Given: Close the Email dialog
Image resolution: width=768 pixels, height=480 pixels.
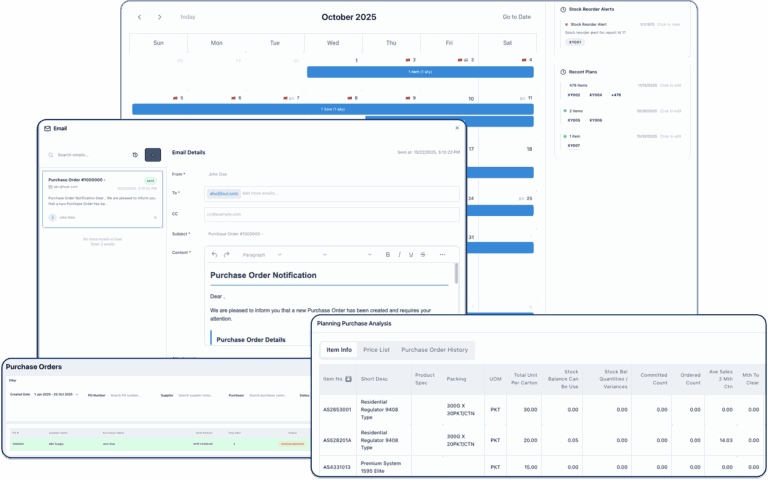Looking at the screenshot, I should tap(456, 128).
